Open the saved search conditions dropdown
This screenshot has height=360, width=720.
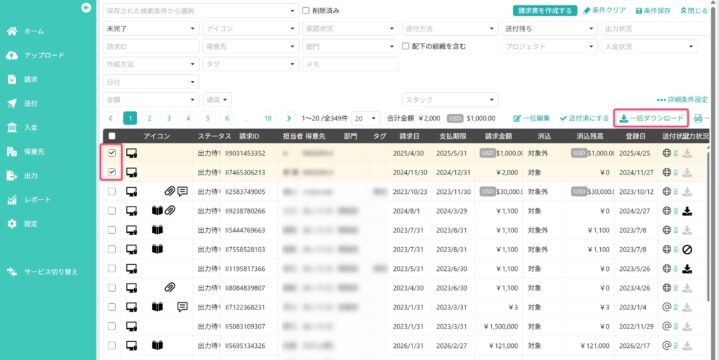click(x=201, y=11)
